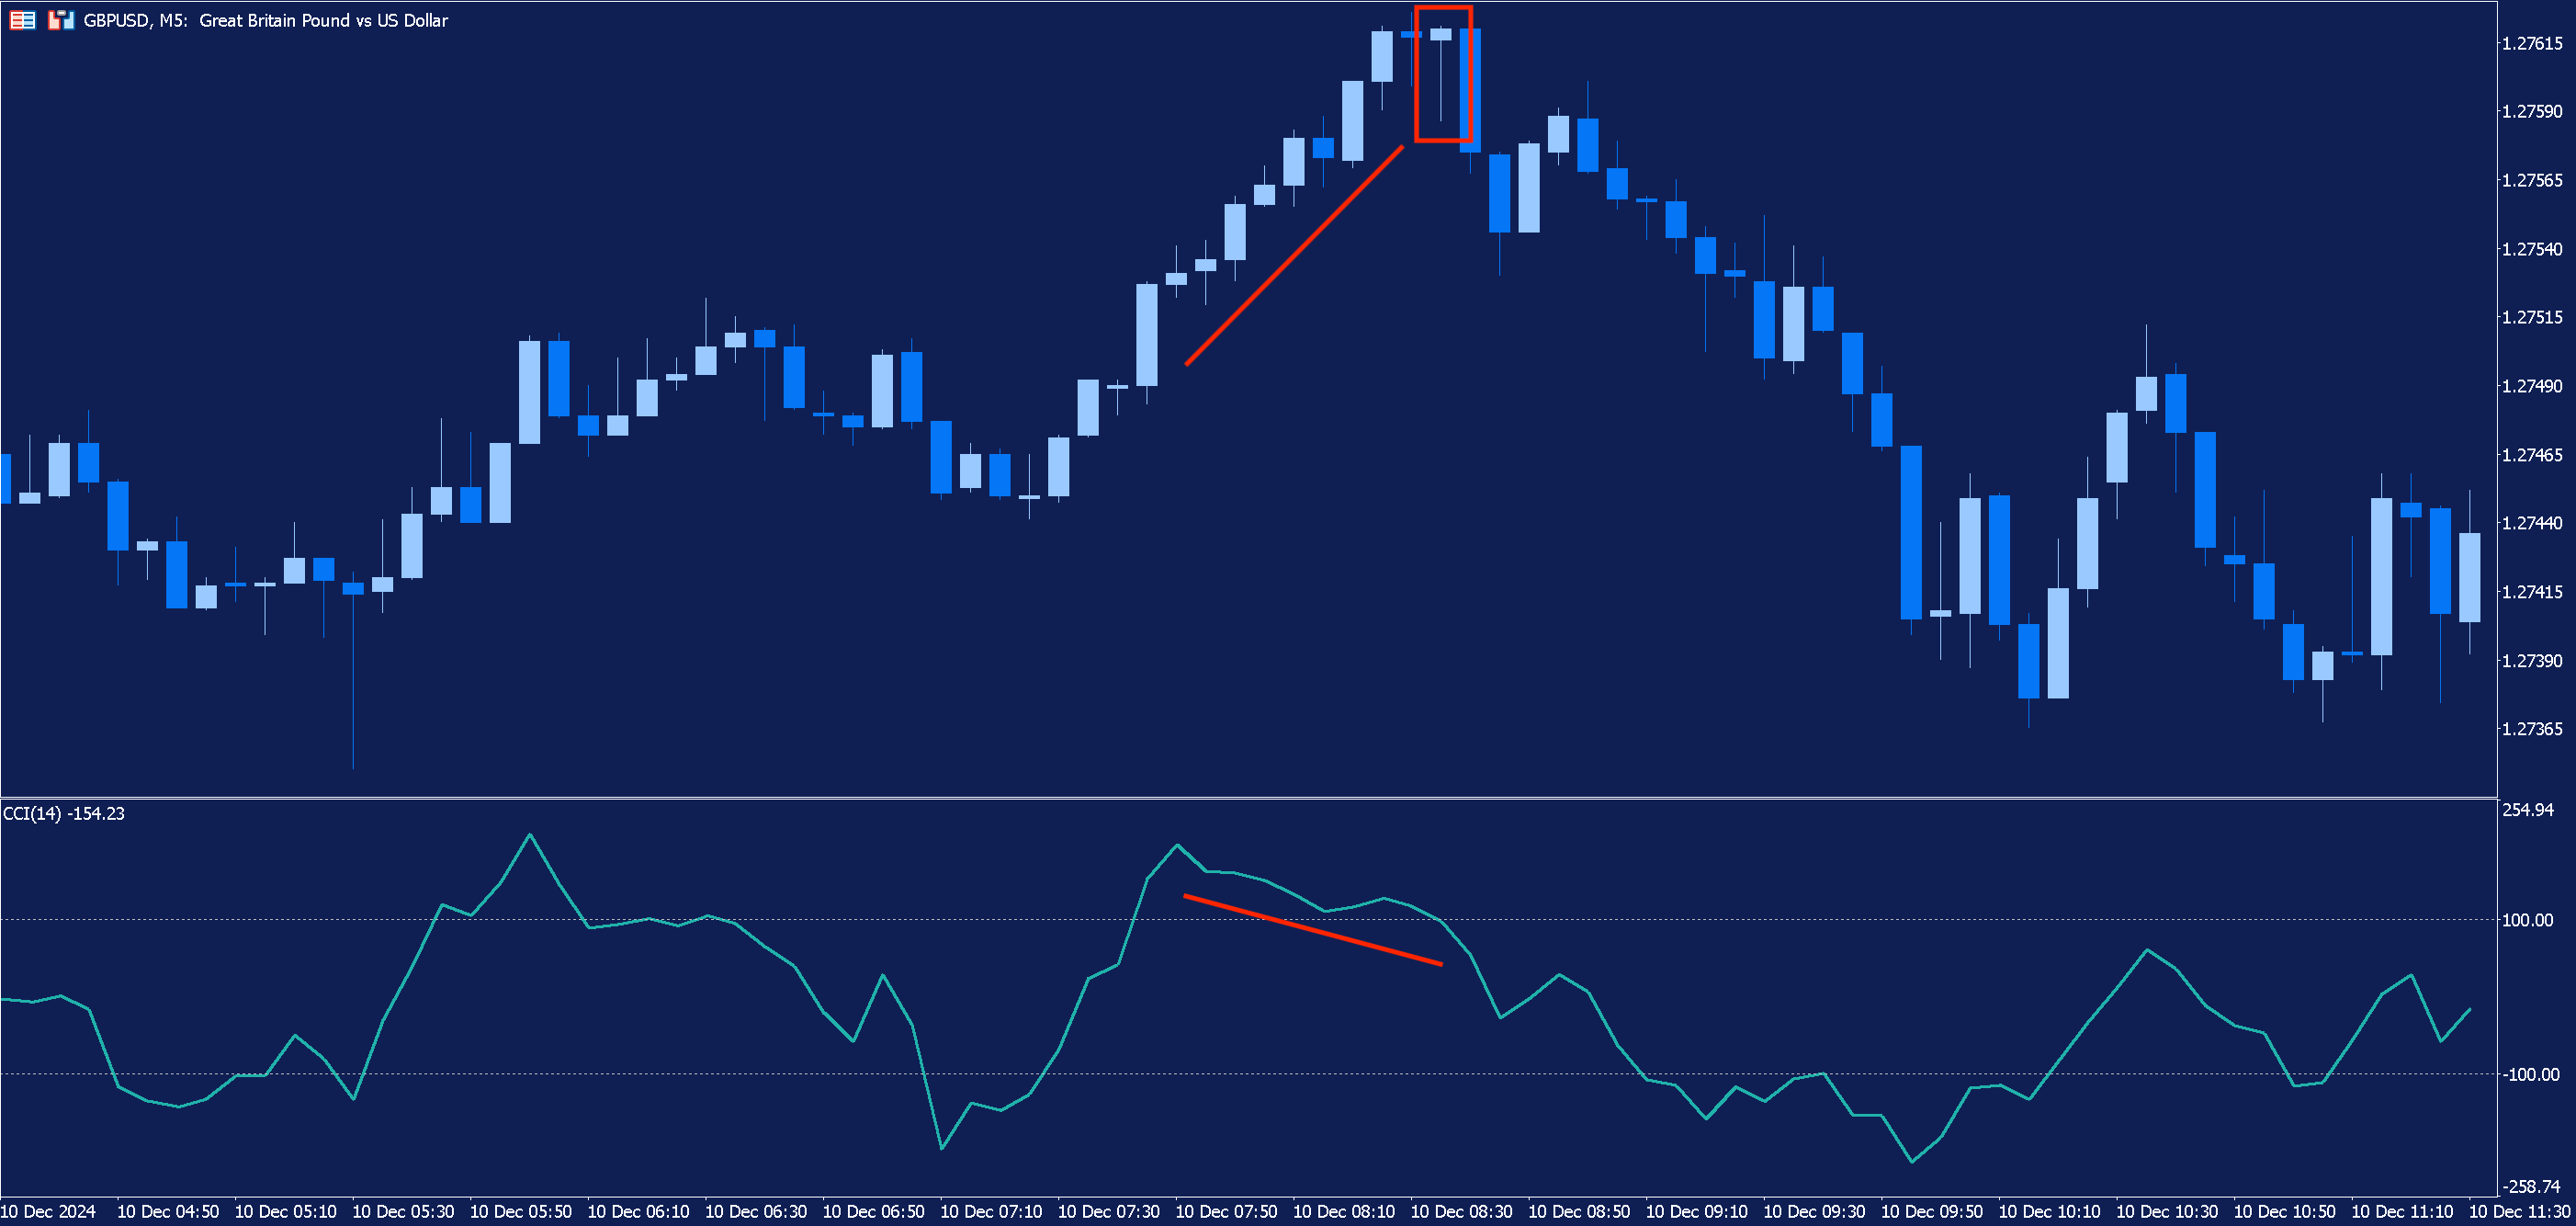Screen dimensions: 2576x1226
Task: Click the 10 Dec 05:50 time label
Action: (521, 1212)
